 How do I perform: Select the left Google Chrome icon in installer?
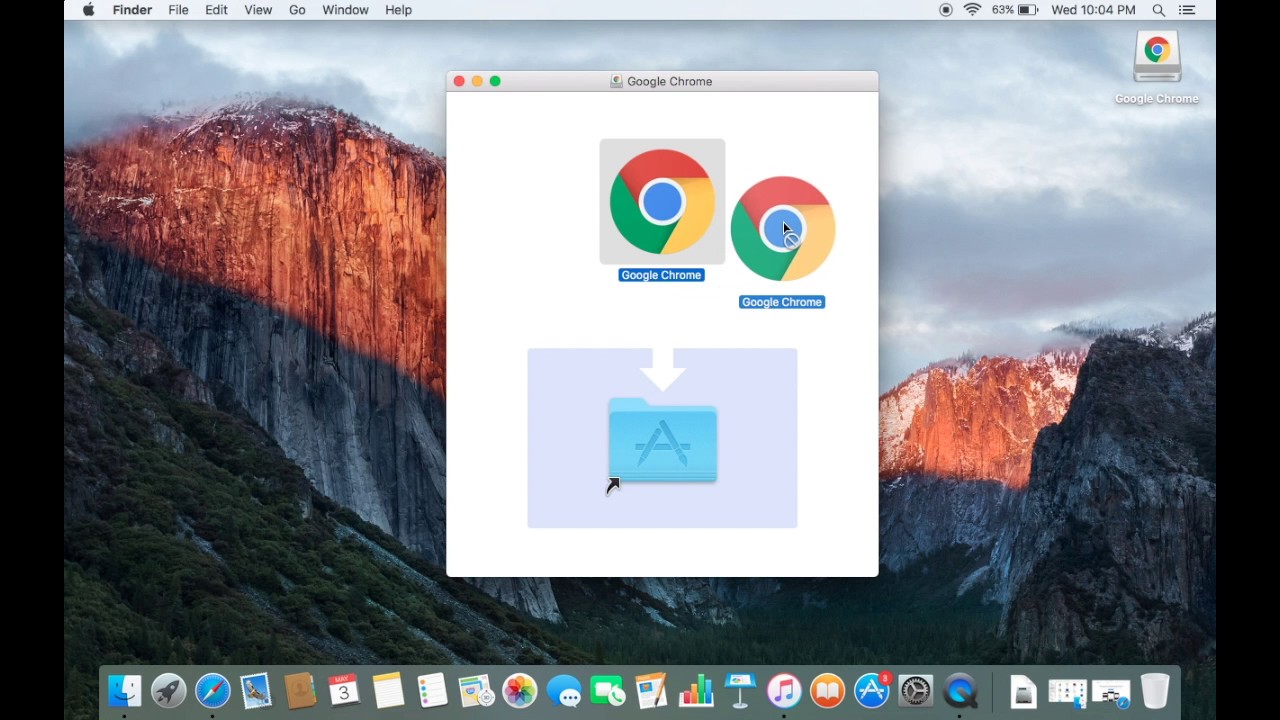tap(661, 200)
